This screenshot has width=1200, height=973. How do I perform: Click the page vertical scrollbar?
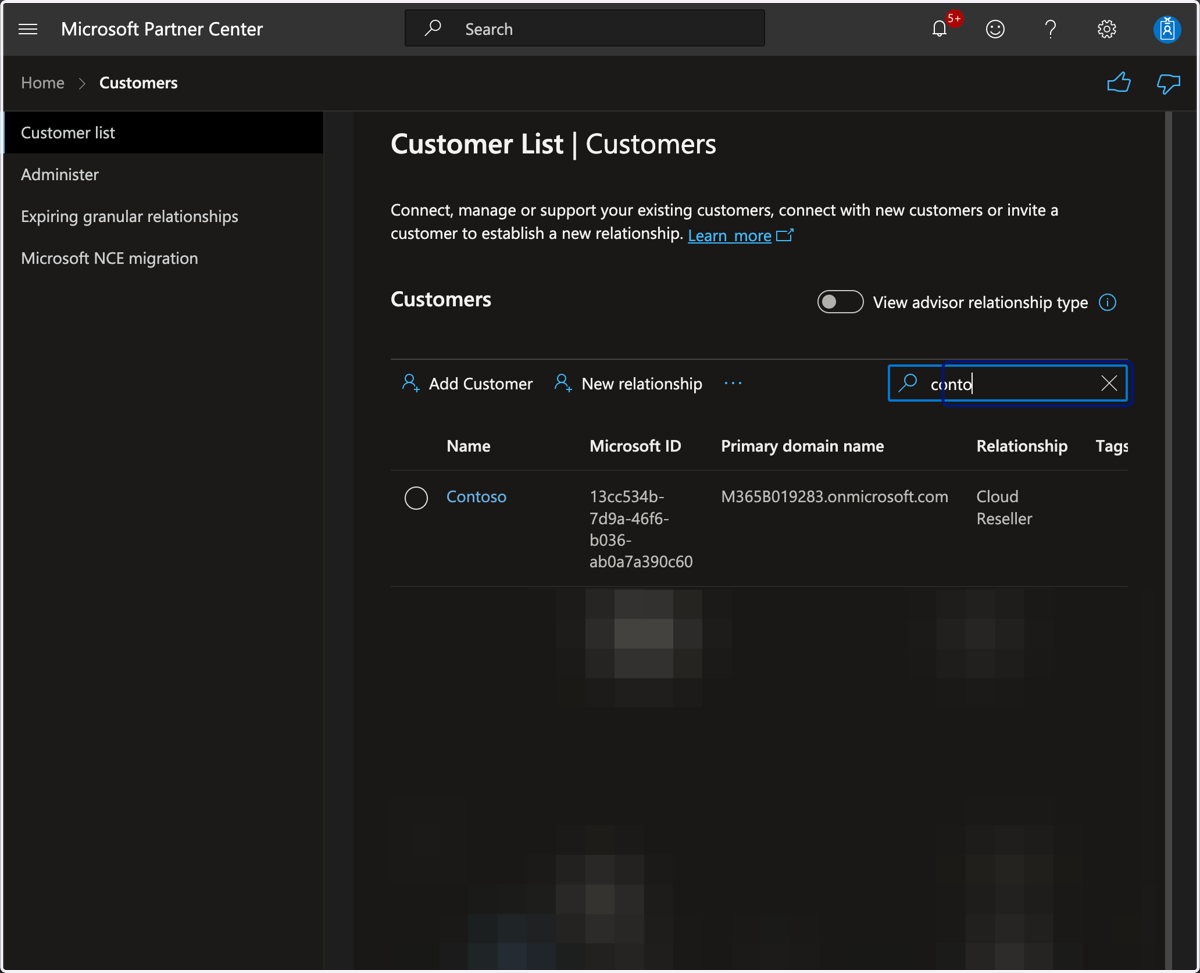tap(1168, 540)
